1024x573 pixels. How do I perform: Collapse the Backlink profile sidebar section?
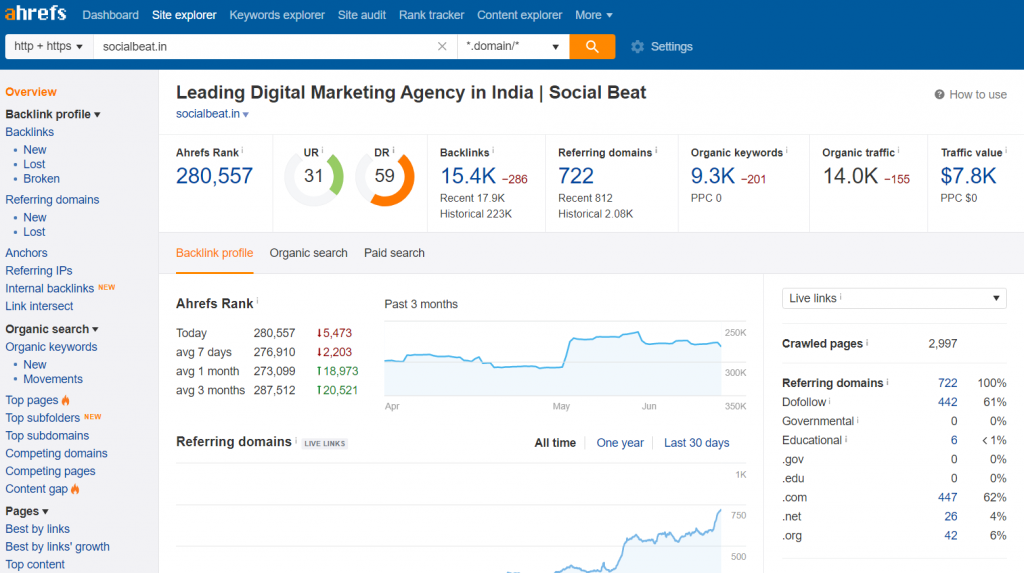coord(53,114)
